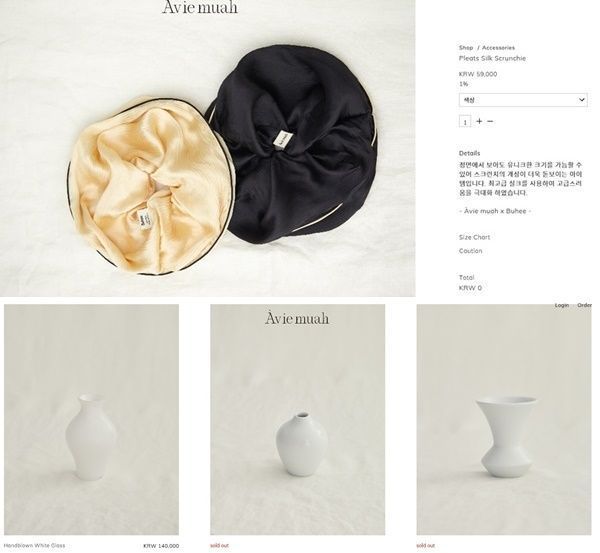Click the lower Àvie muah logo
The image size is (600, 553).
[297, 318]
